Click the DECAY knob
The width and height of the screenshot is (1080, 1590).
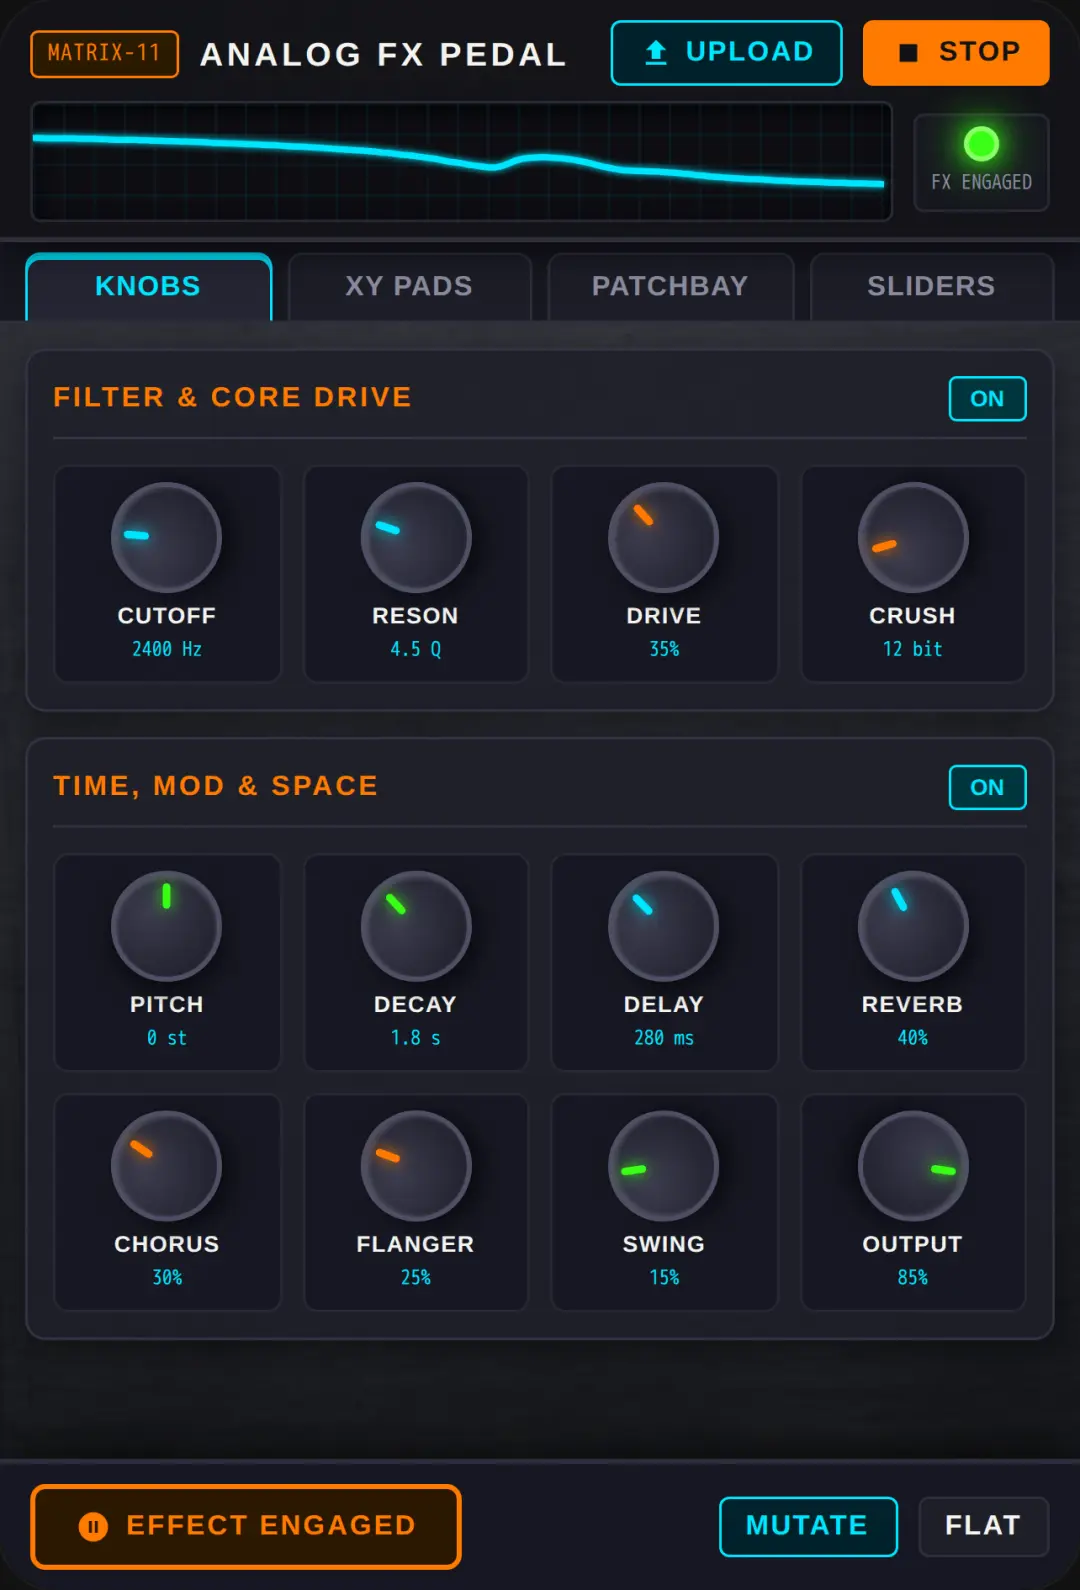(x=415, y=926)
